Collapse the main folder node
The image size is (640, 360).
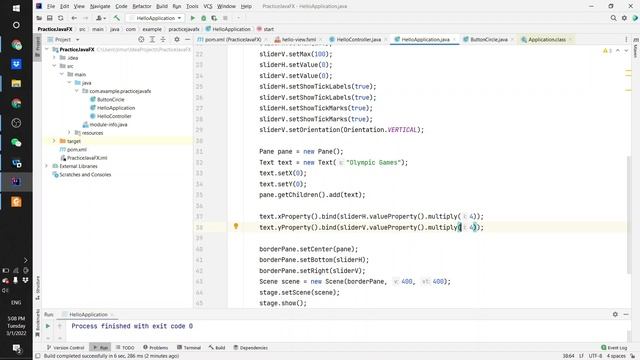(x=62, y=74)
